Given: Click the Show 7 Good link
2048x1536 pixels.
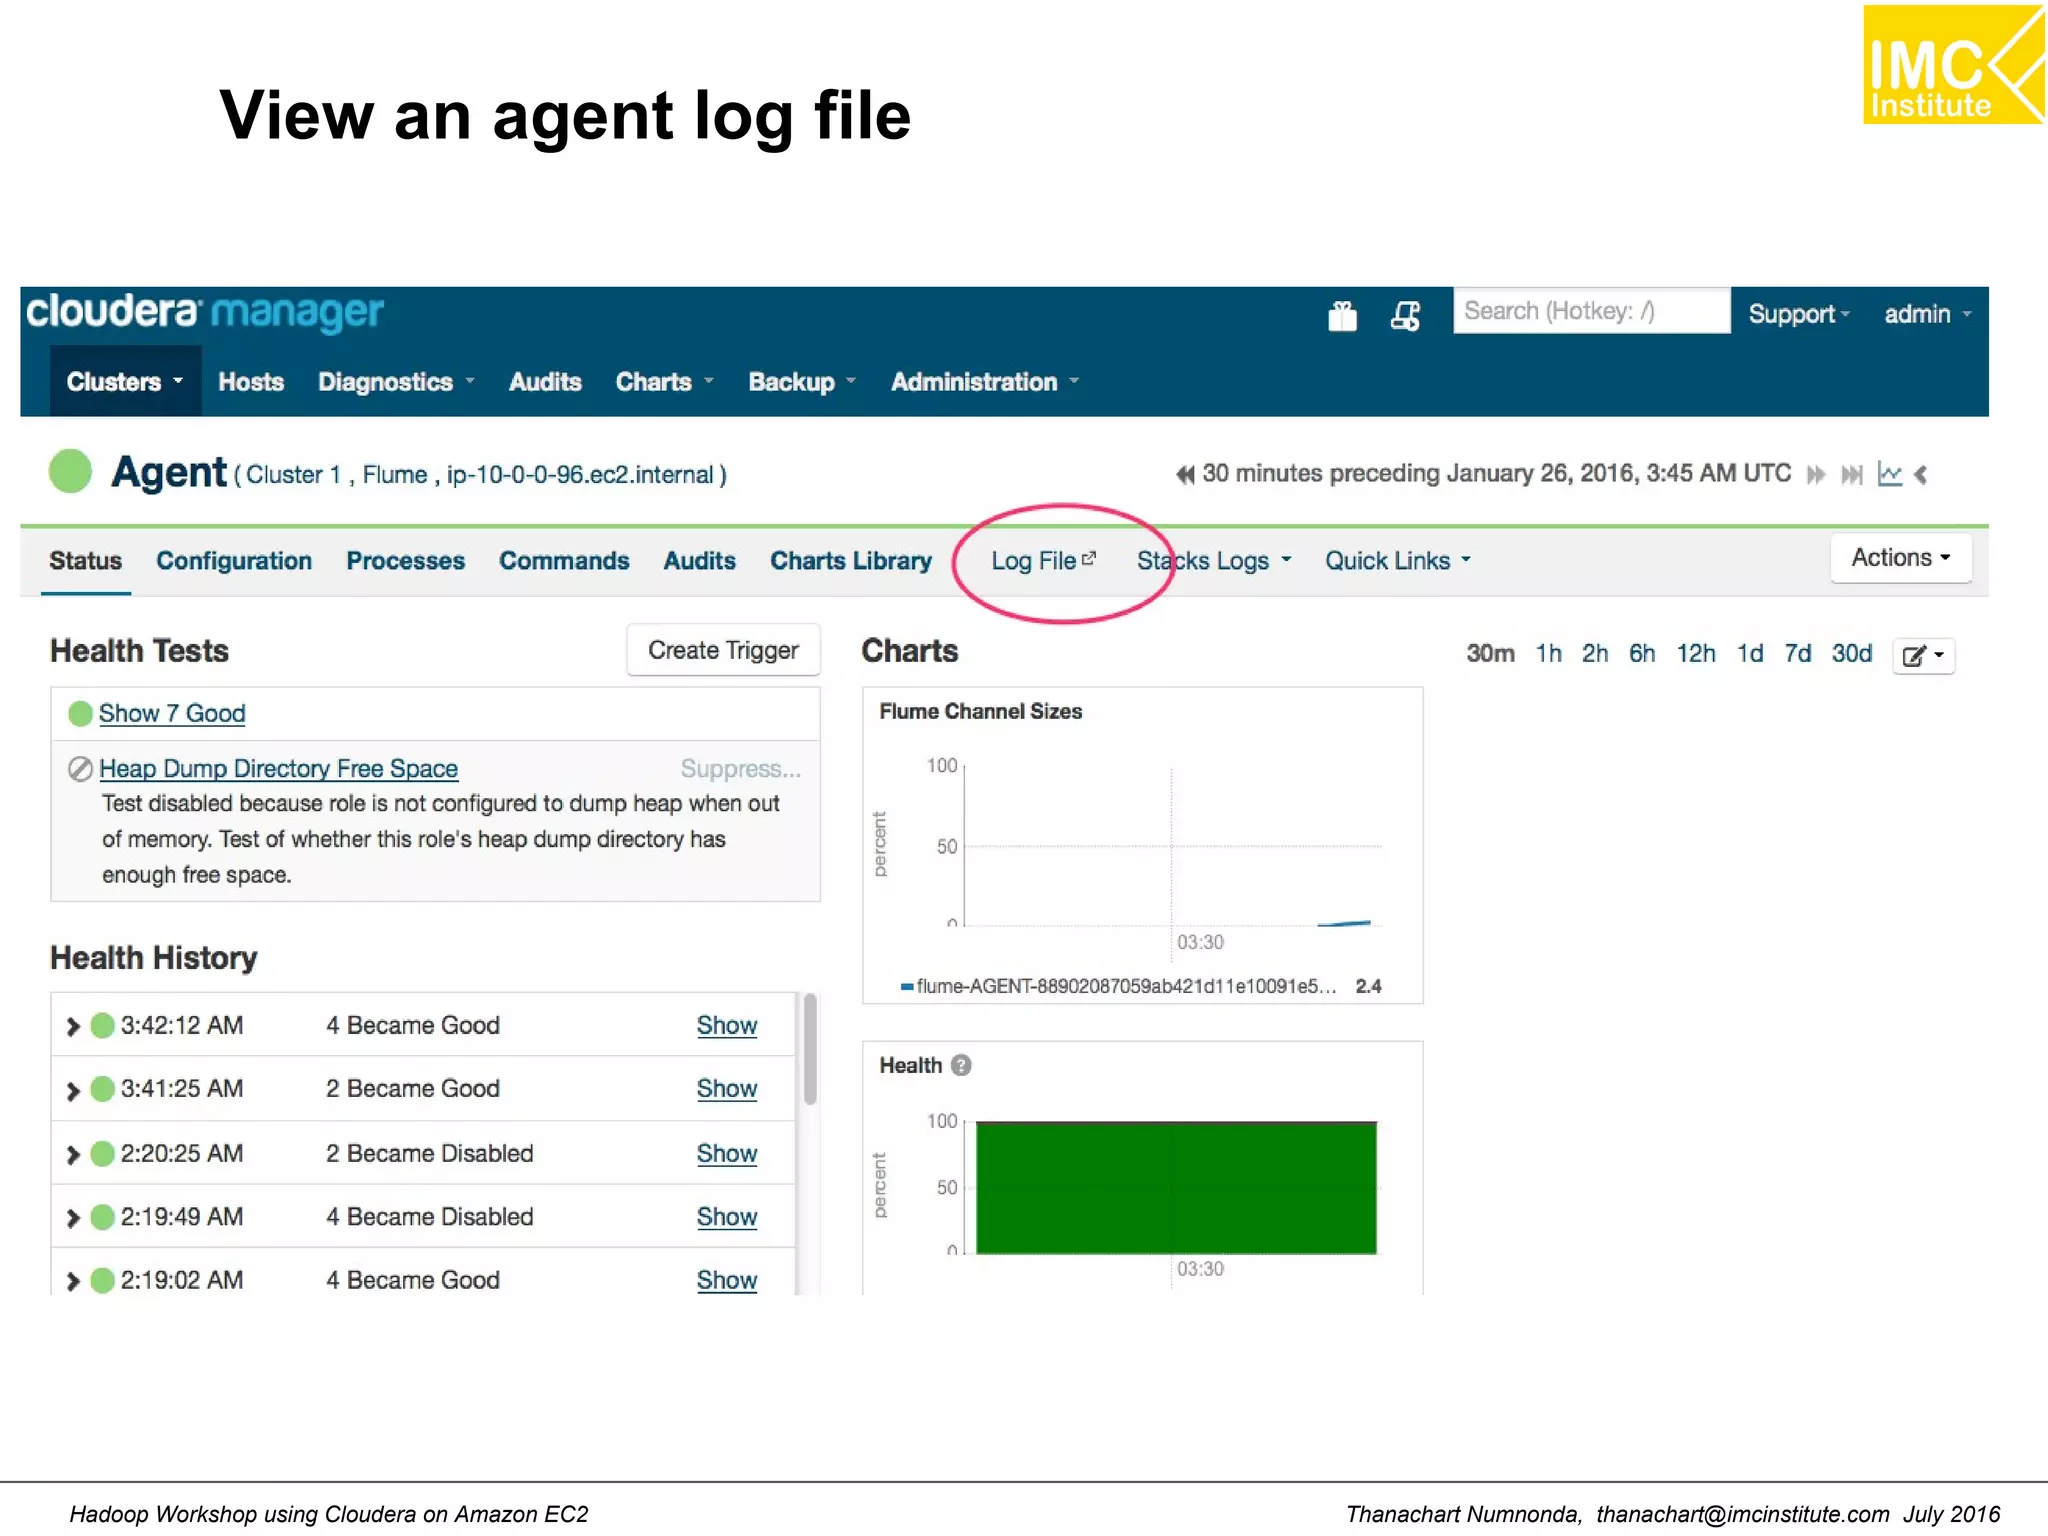Looking at the screenshot, I should pyautogui.click(x=172, y=713).
